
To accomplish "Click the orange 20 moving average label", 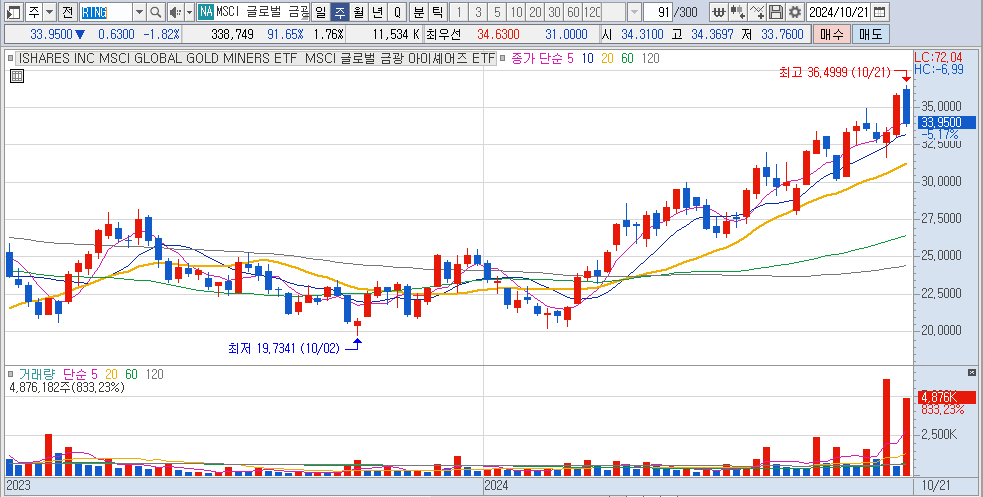I will pos(607,58).
